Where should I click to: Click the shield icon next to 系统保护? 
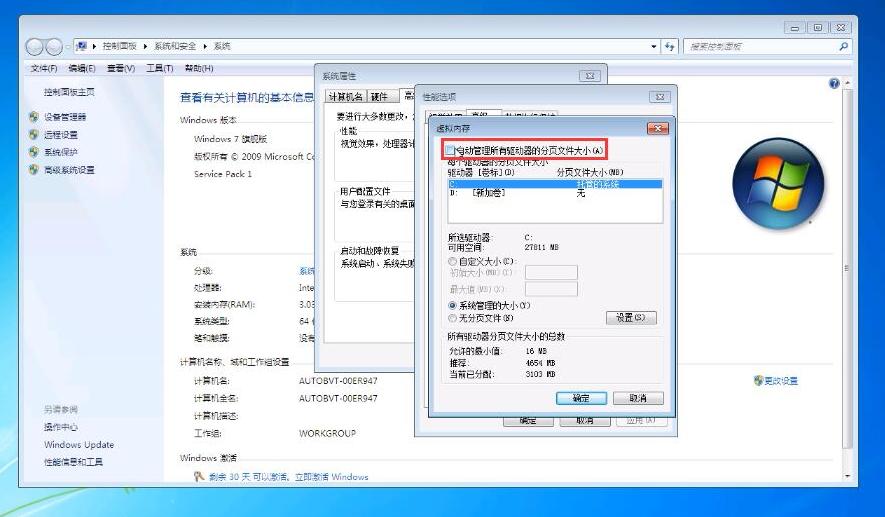(x=34, y=152)
